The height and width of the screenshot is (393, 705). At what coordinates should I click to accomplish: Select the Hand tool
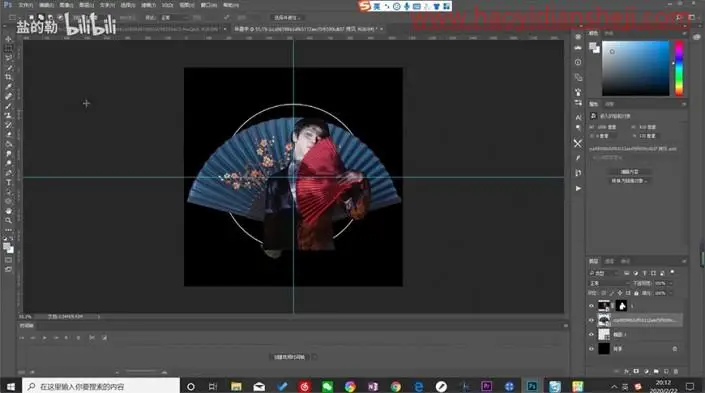(x=8, y=211)
